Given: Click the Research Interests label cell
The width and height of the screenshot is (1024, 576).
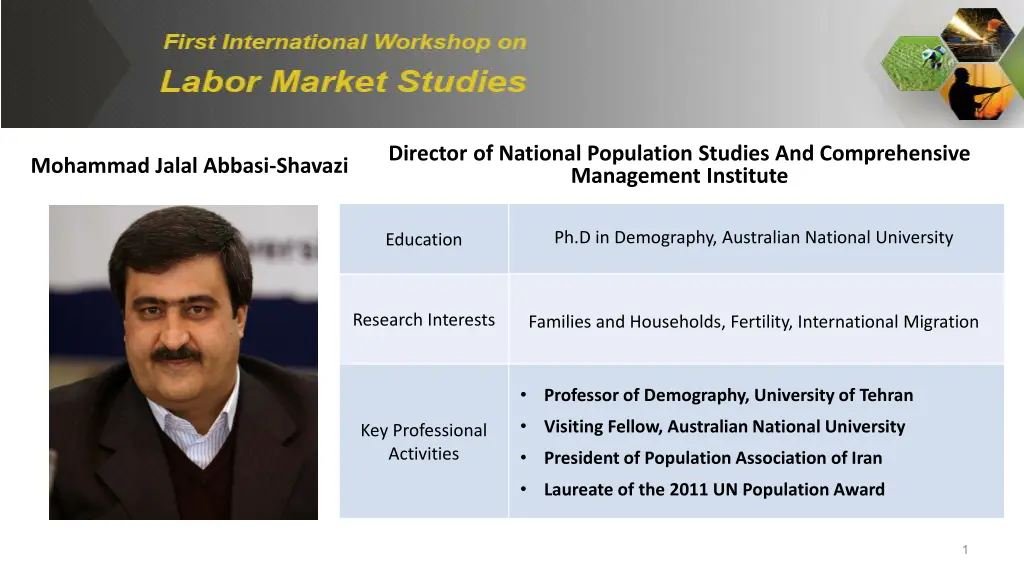Looking at the screenshot, I should point(424,320).
